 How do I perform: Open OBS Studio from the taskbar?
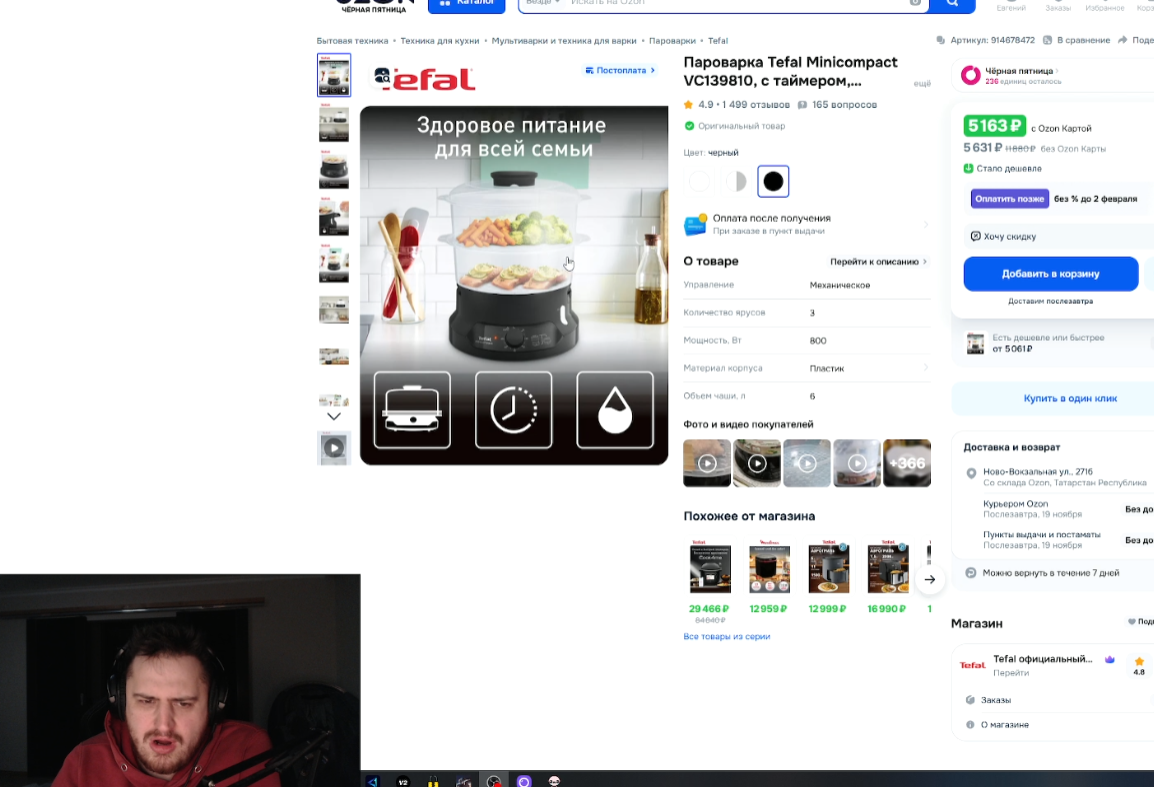pos(493,781)
